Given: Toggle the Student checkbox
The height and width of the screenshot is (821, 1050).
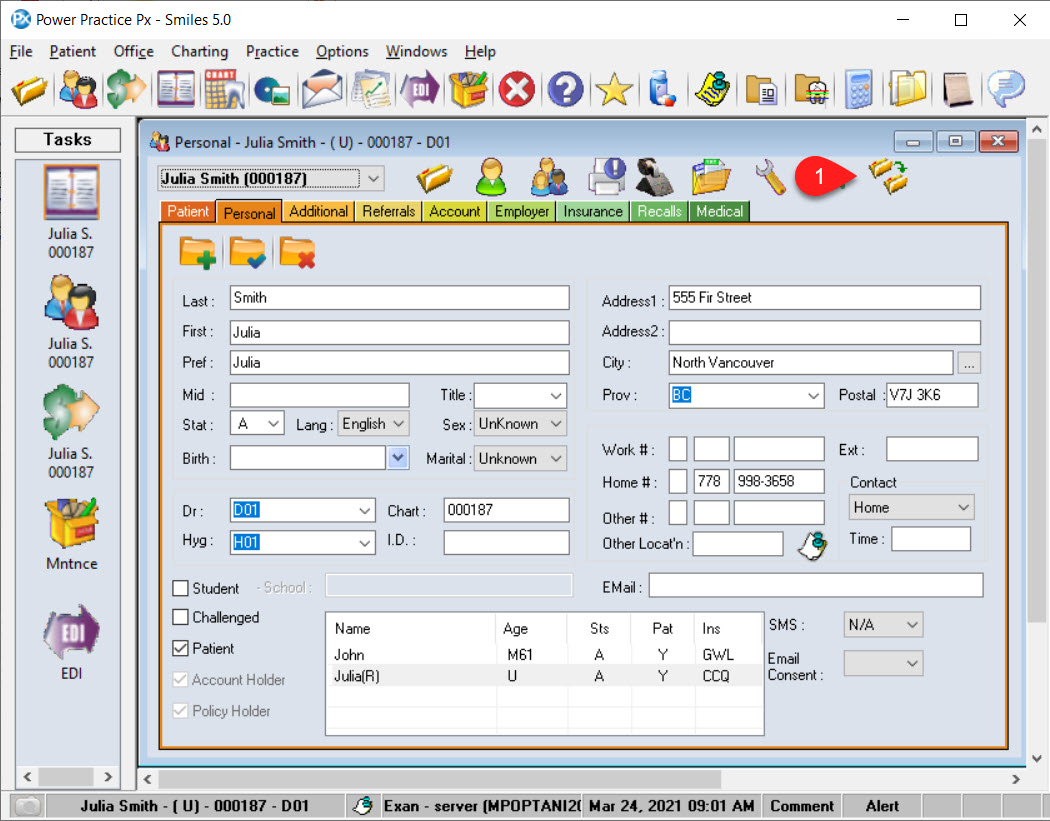Looking at the screenshot, I should 180,588.
